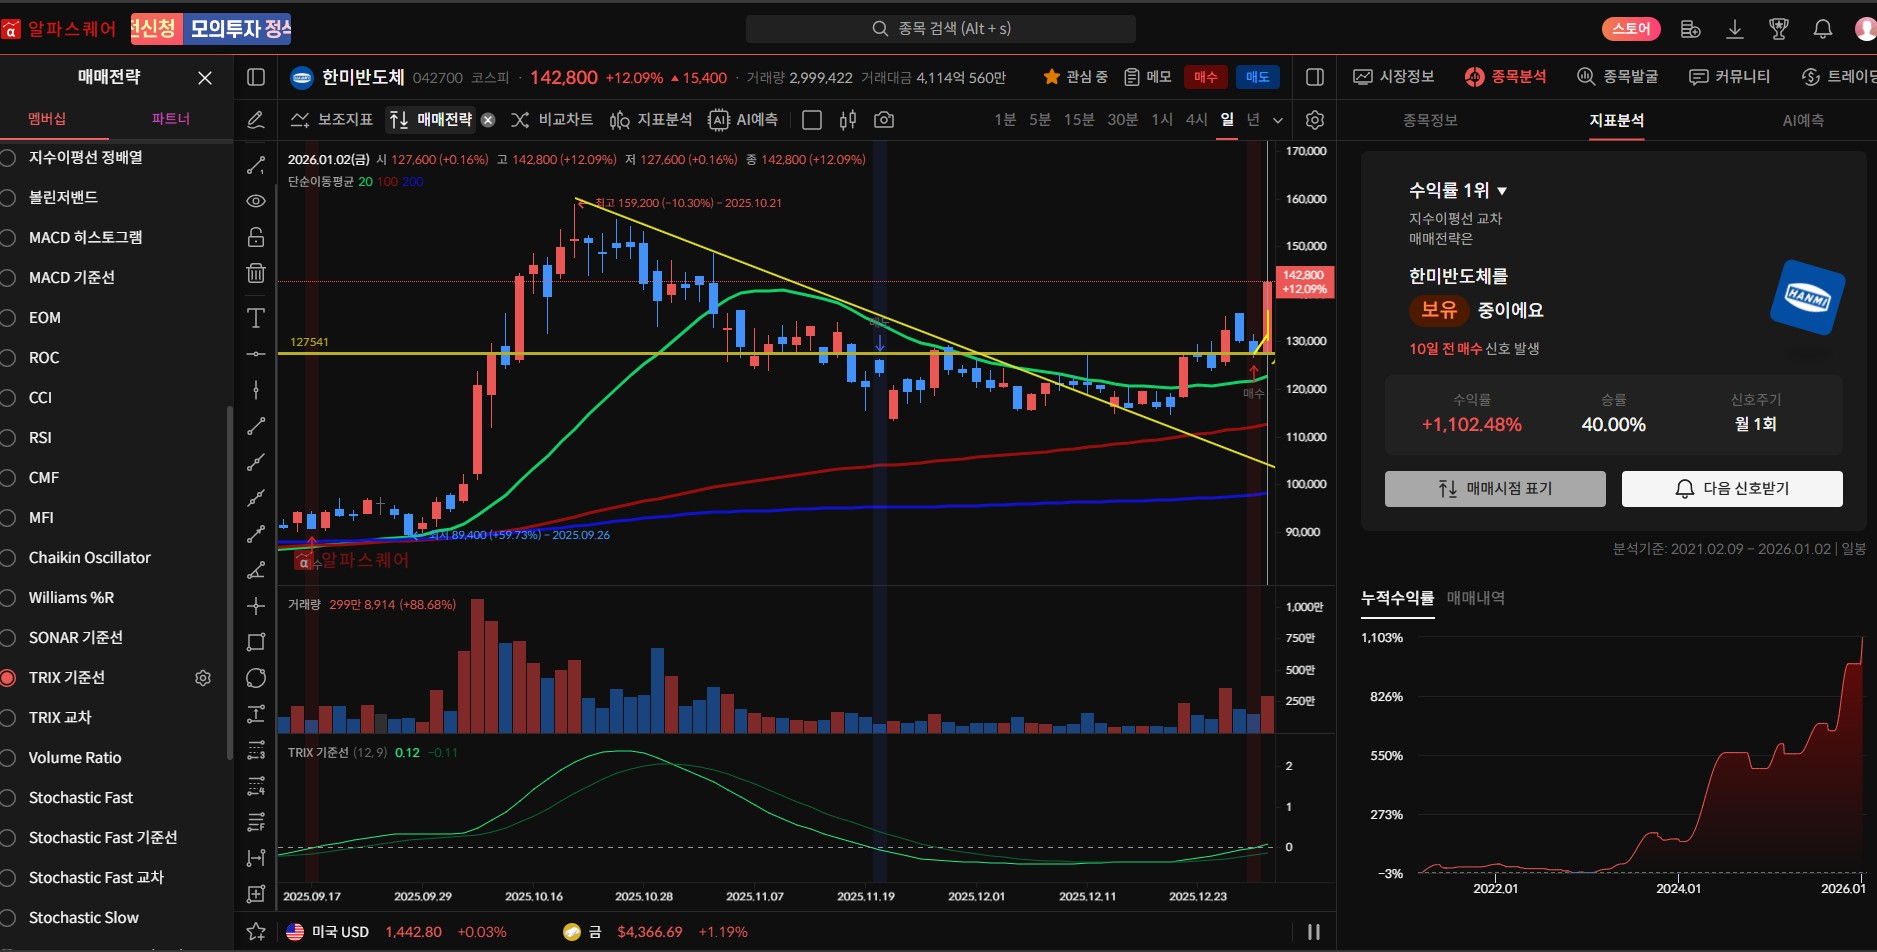Select the text annotation tool
The height and width of the screenshot is (952, 1877).
[x=256, y=318]
